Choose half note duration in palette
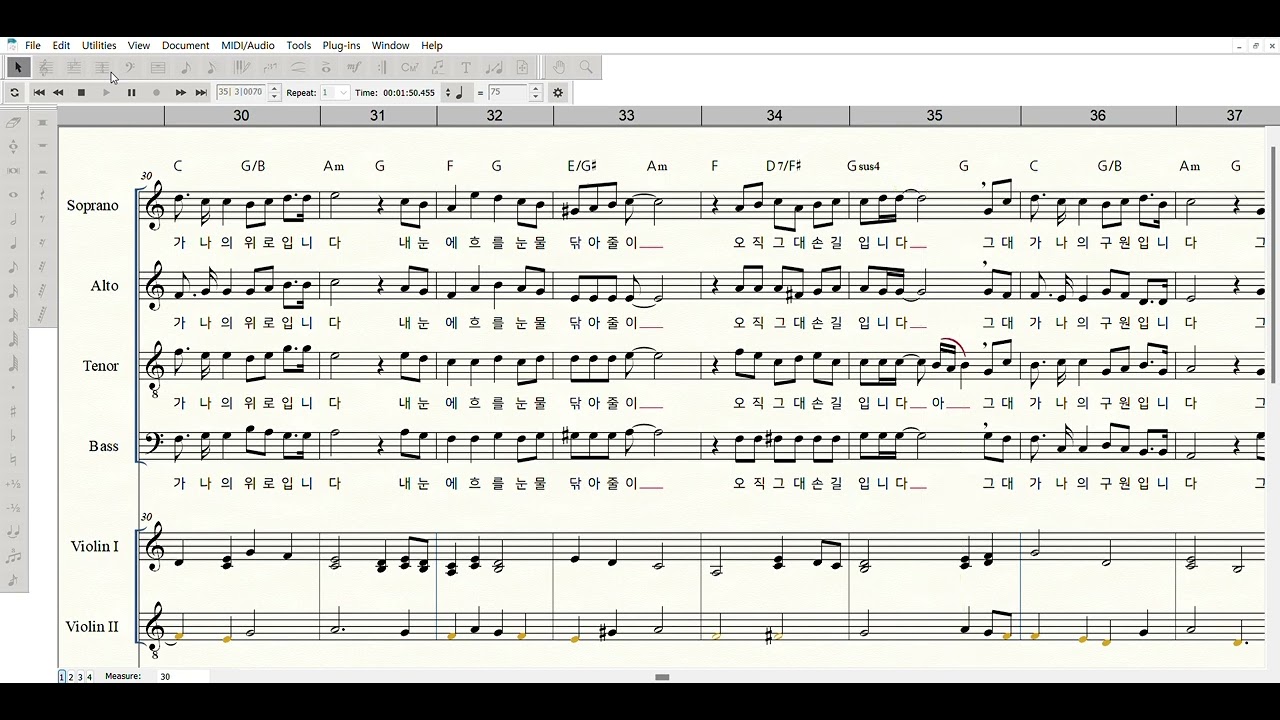This screenshot has height=720, width=1280. [x=13, y=219]
